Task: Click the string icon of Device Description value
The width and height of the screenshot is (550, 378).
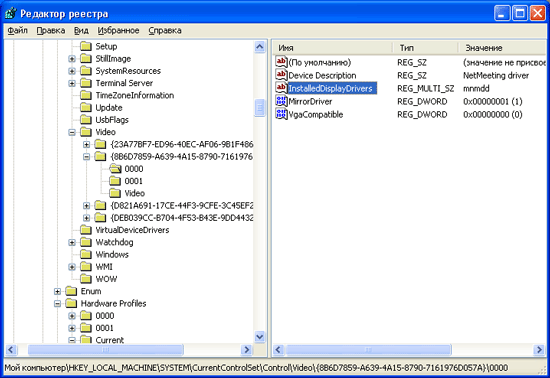Action: [281, 75]
